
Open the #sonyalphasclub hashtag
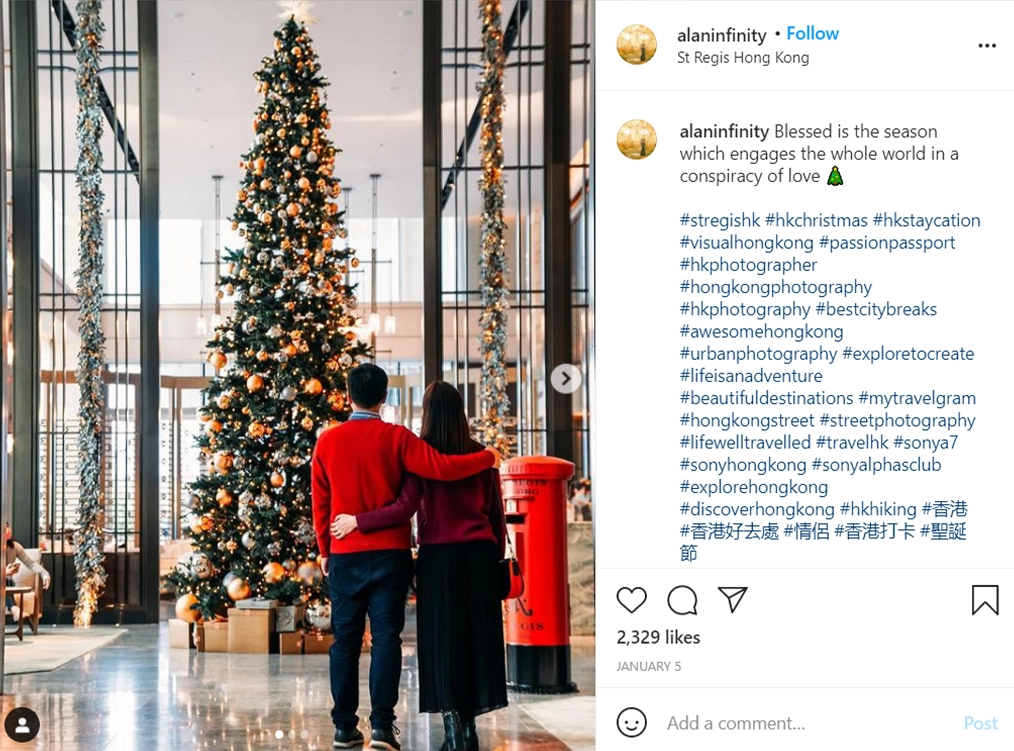click(876, 464)
